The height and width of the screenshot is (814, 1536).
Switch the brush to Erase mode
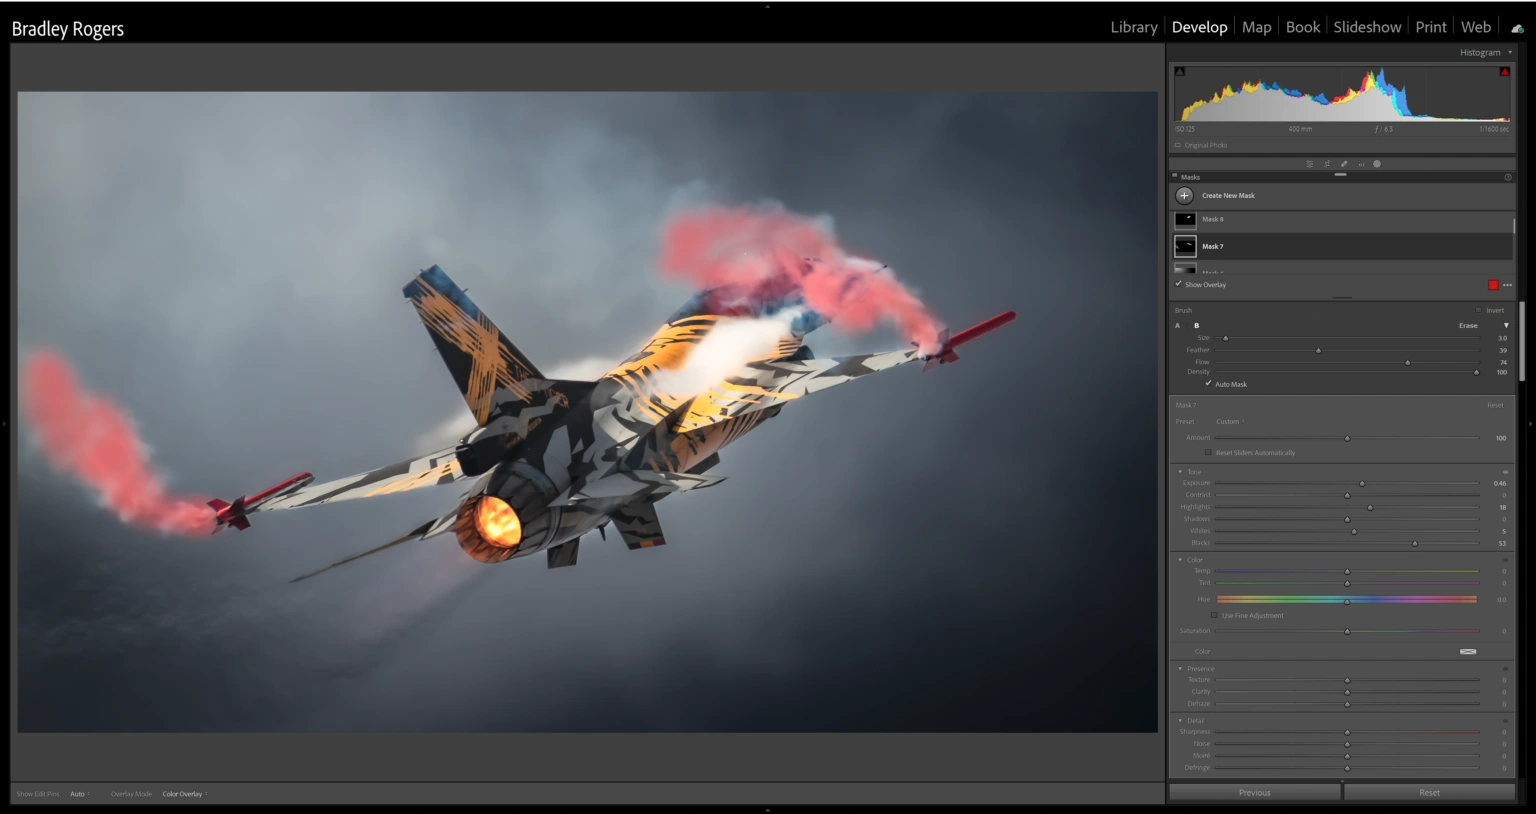tap(1468, 326)
